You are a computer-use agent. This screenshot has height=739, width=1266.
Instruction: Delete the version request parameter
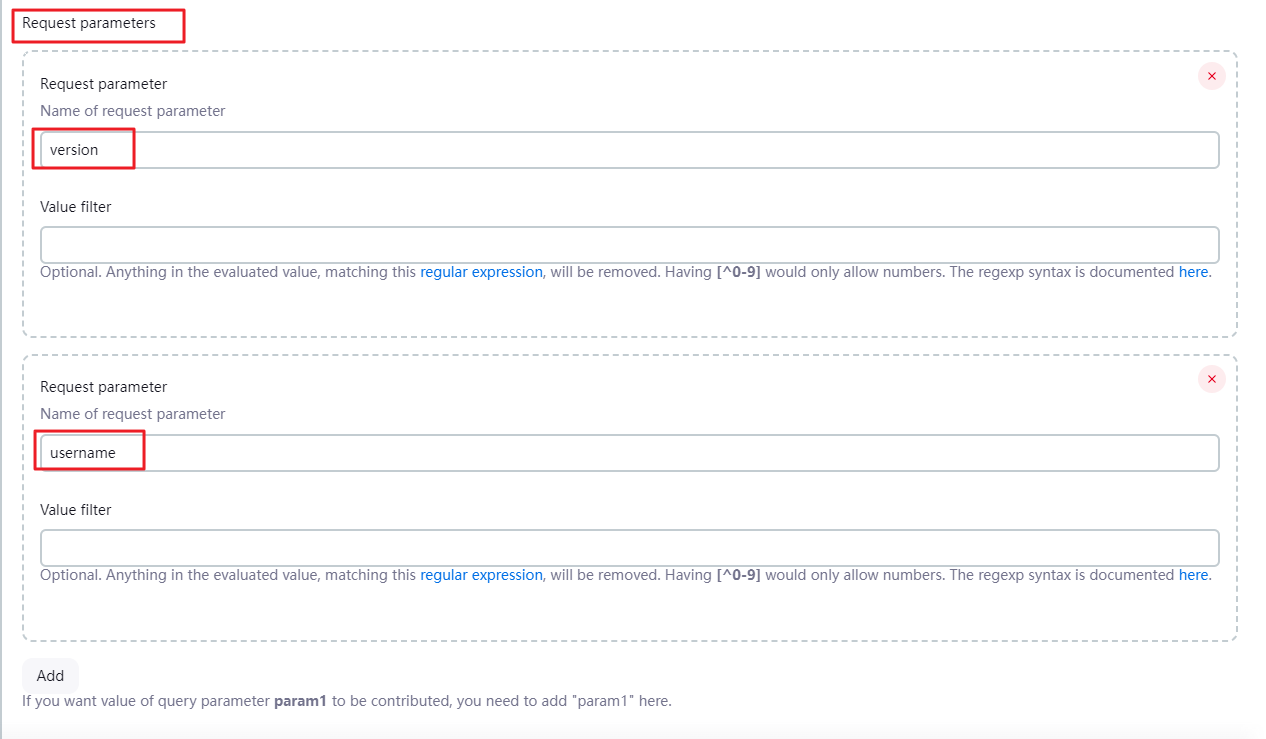(1211, 76)
